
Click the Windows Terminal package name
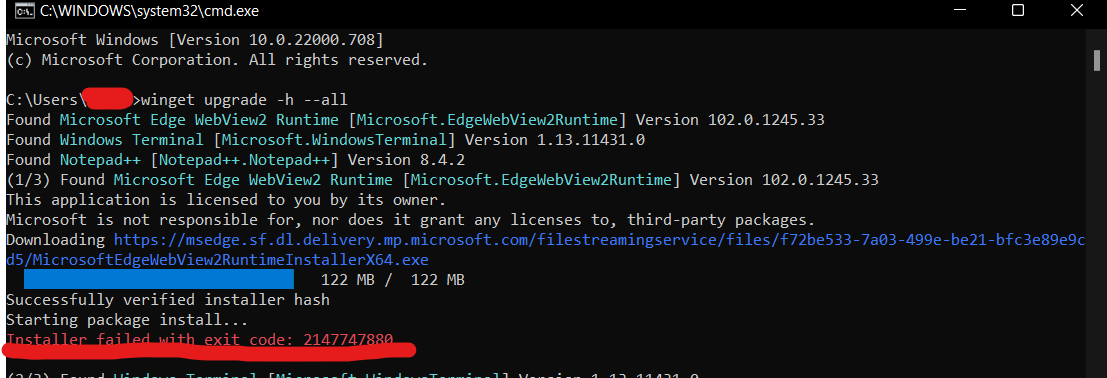(x=132, y=140)
